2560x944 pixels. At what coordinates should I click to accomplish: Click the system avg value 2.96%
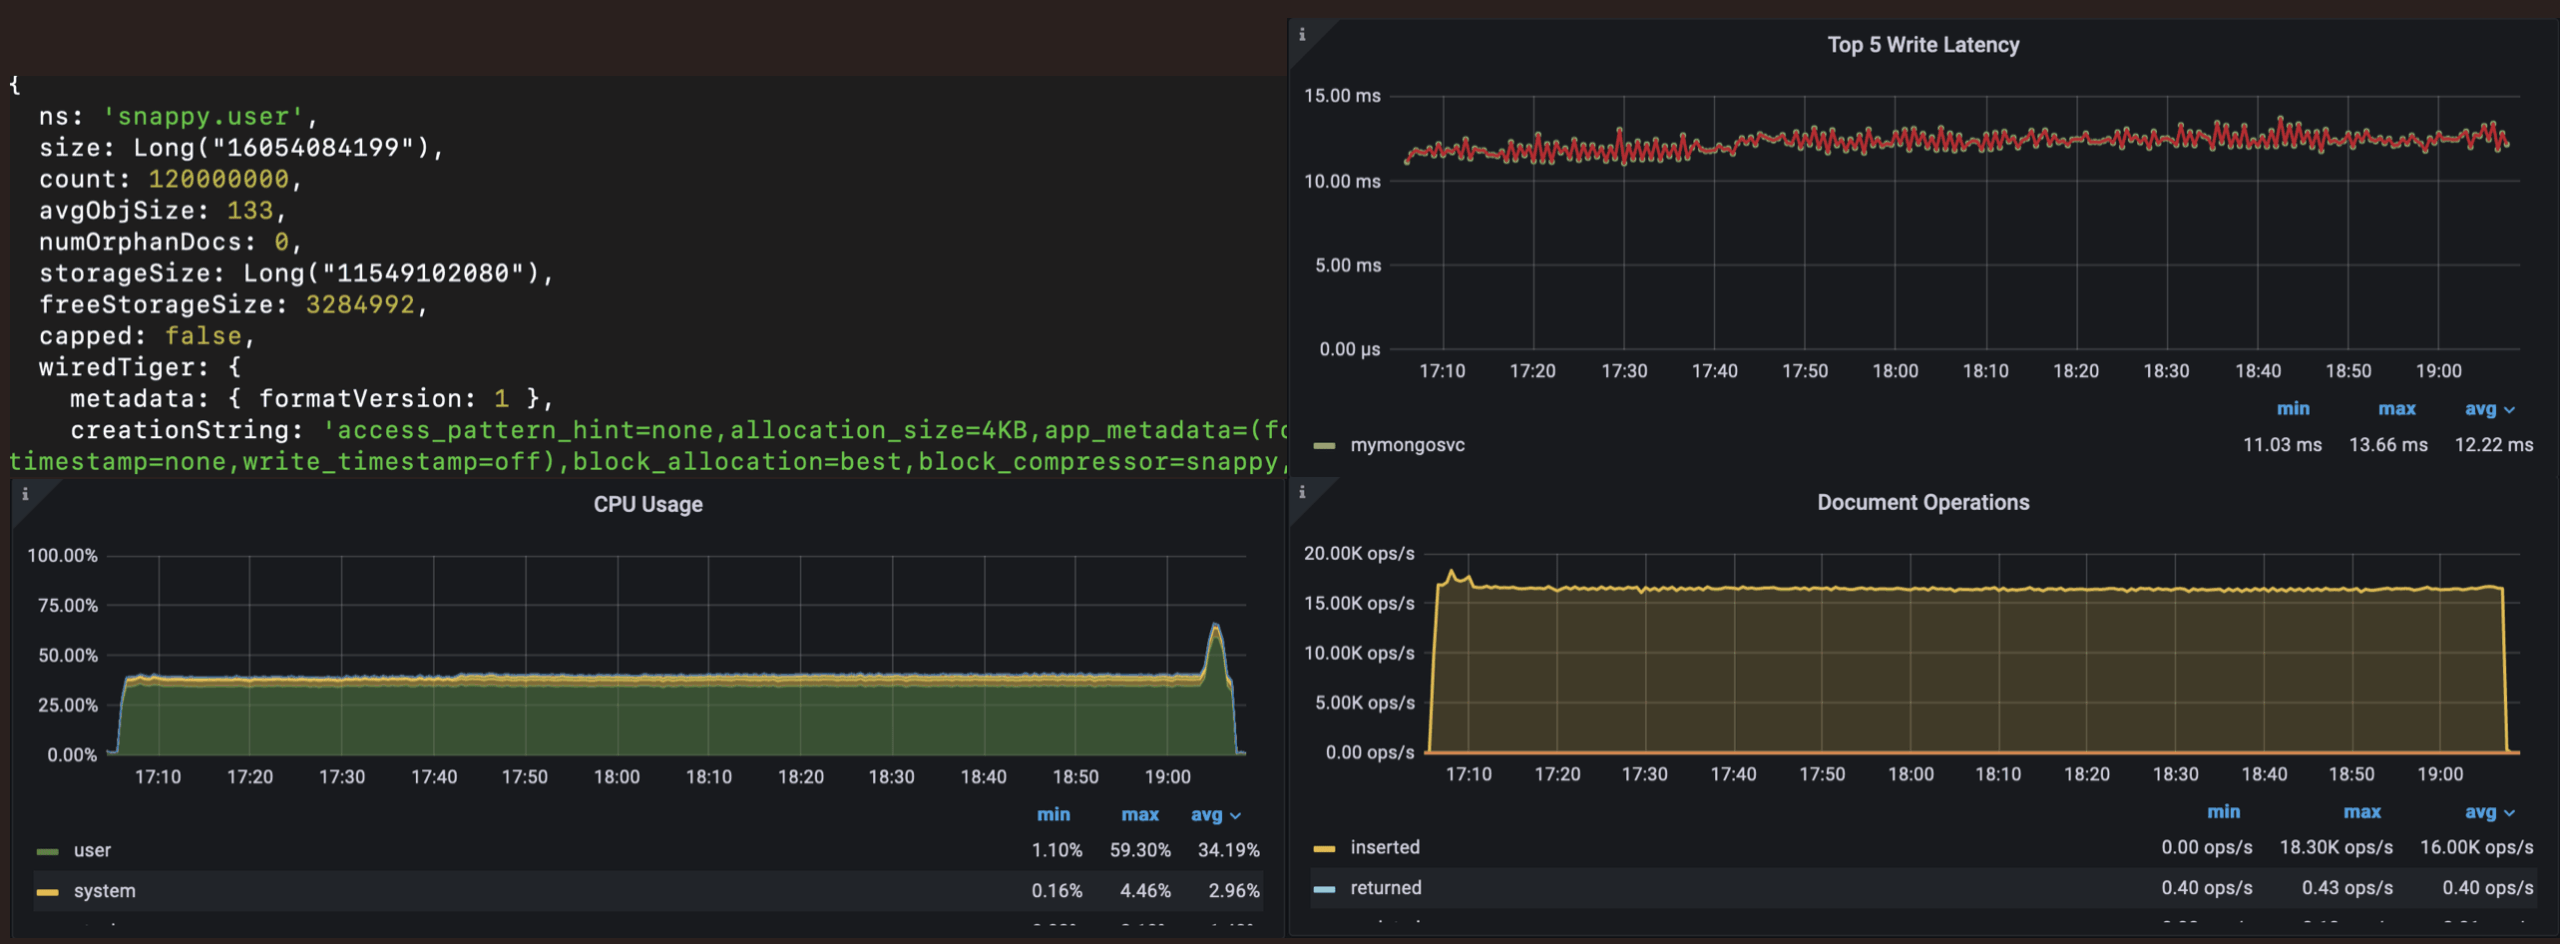point(1234,891)
